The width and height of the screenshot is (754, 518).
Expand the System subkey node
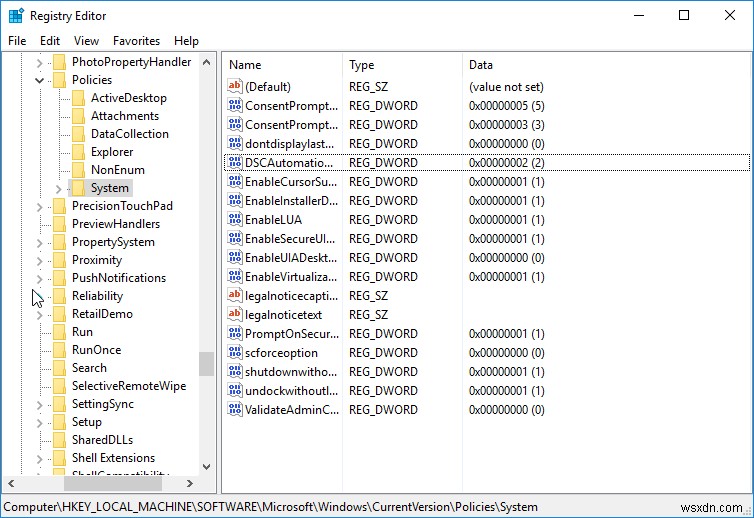point(59,189)
